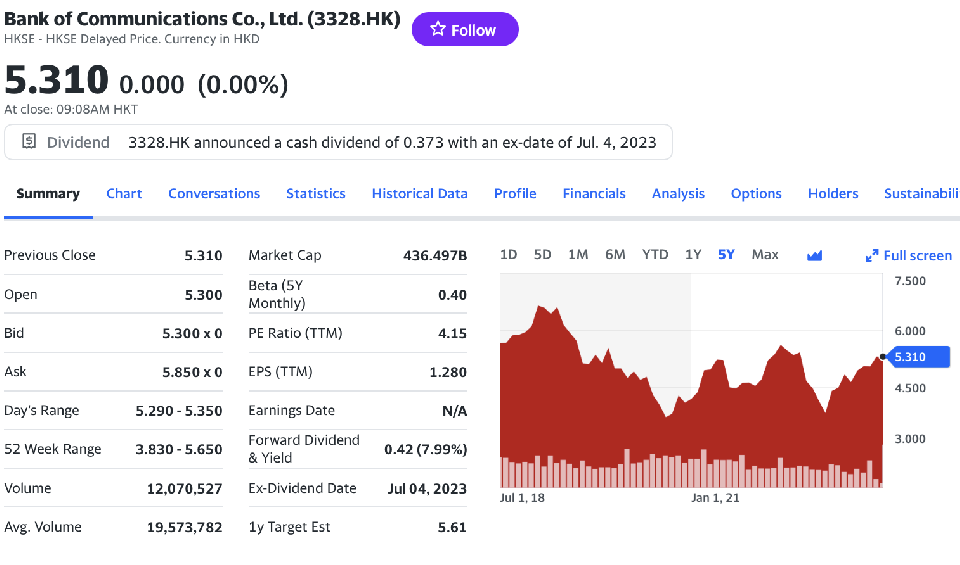
Task: Open the Chart tab
Action: (124, 193)
